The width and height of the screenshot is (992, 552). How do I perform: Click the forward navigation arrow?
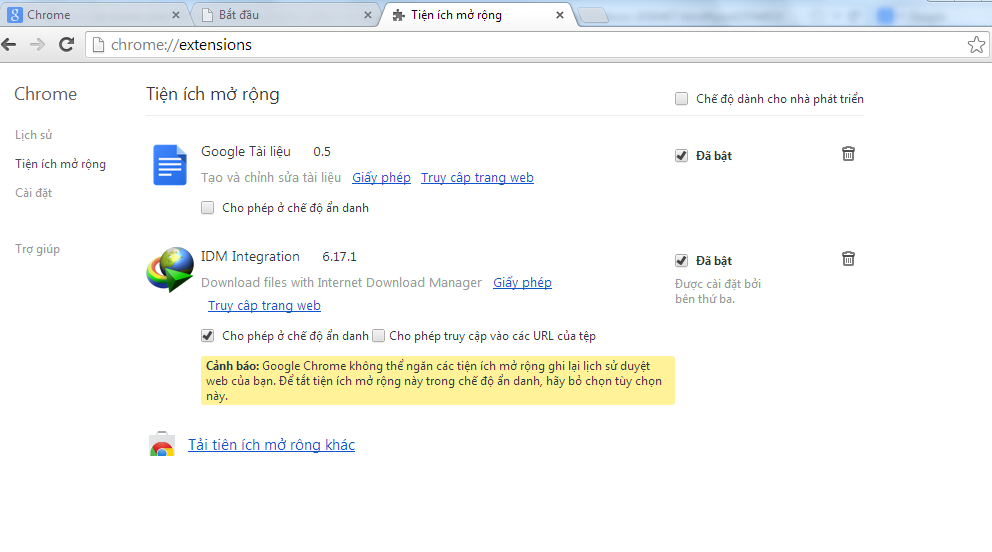tap(37, 44)
